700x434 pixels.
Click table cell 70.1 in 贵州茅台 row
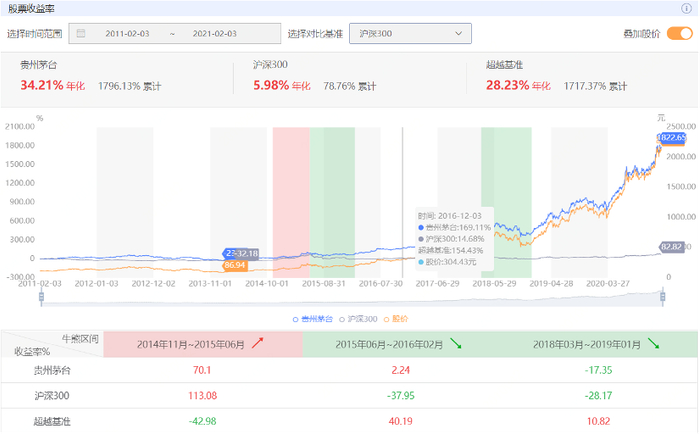(x=202, y=370)
